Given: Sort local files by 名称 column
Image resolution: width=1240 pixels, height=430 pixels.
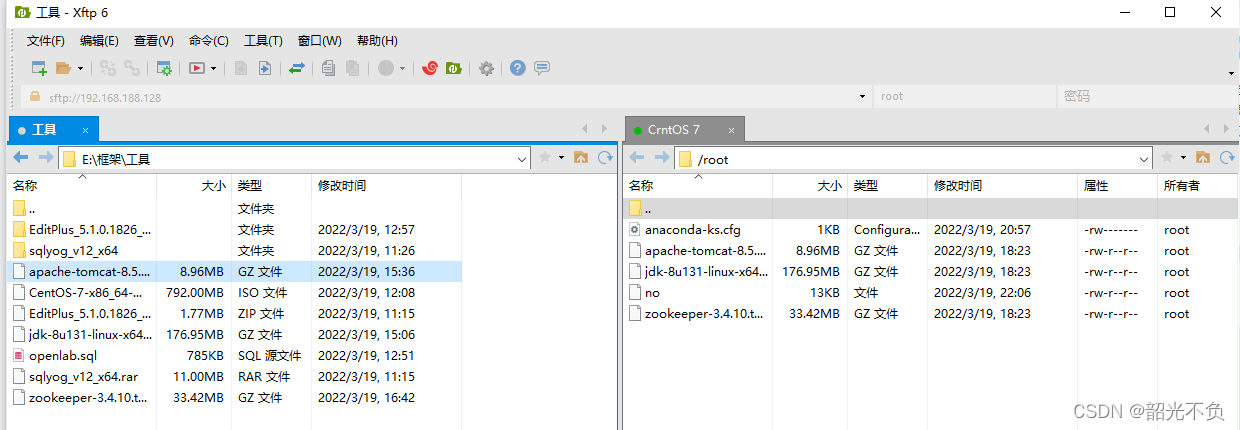Looking at the screenshot, I should click(x=82, y=185).
